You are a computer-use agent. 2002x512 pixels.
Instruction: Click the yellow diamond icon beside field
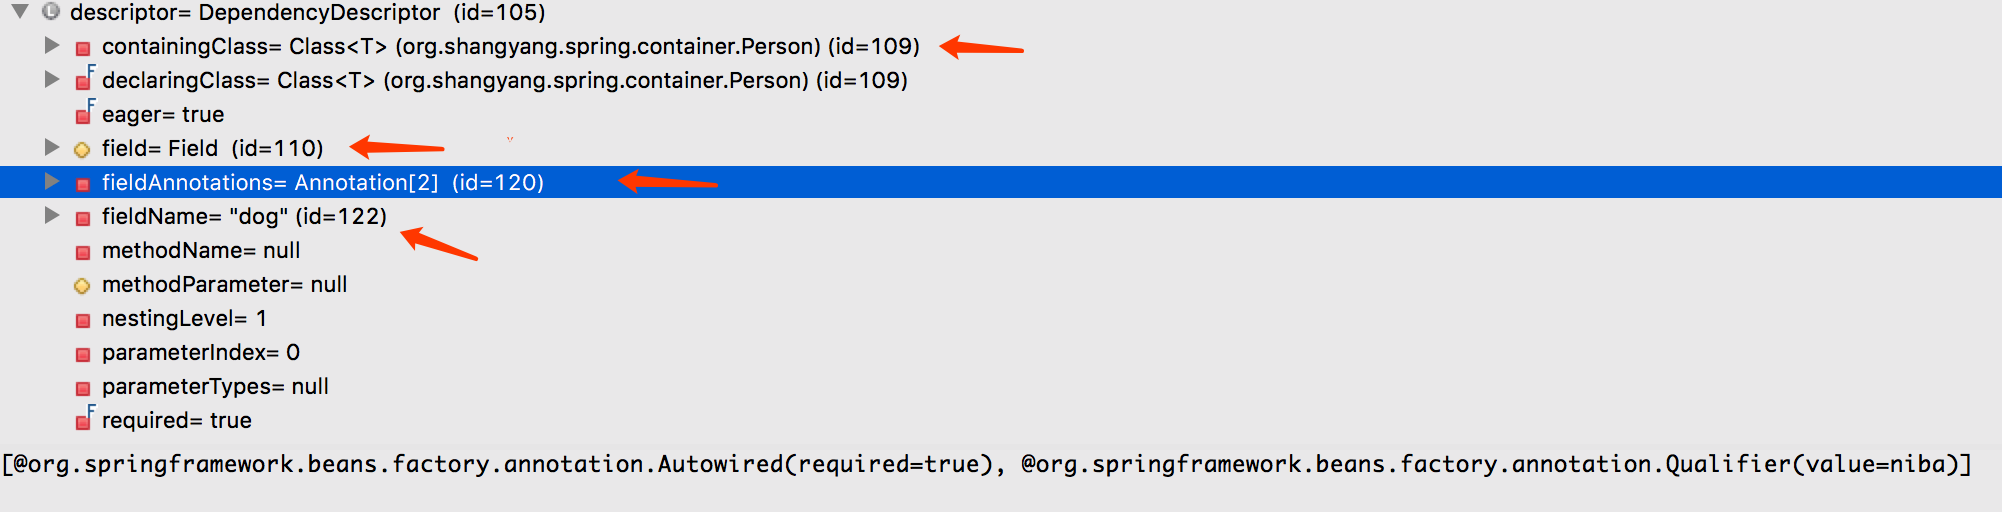(82, 150)
